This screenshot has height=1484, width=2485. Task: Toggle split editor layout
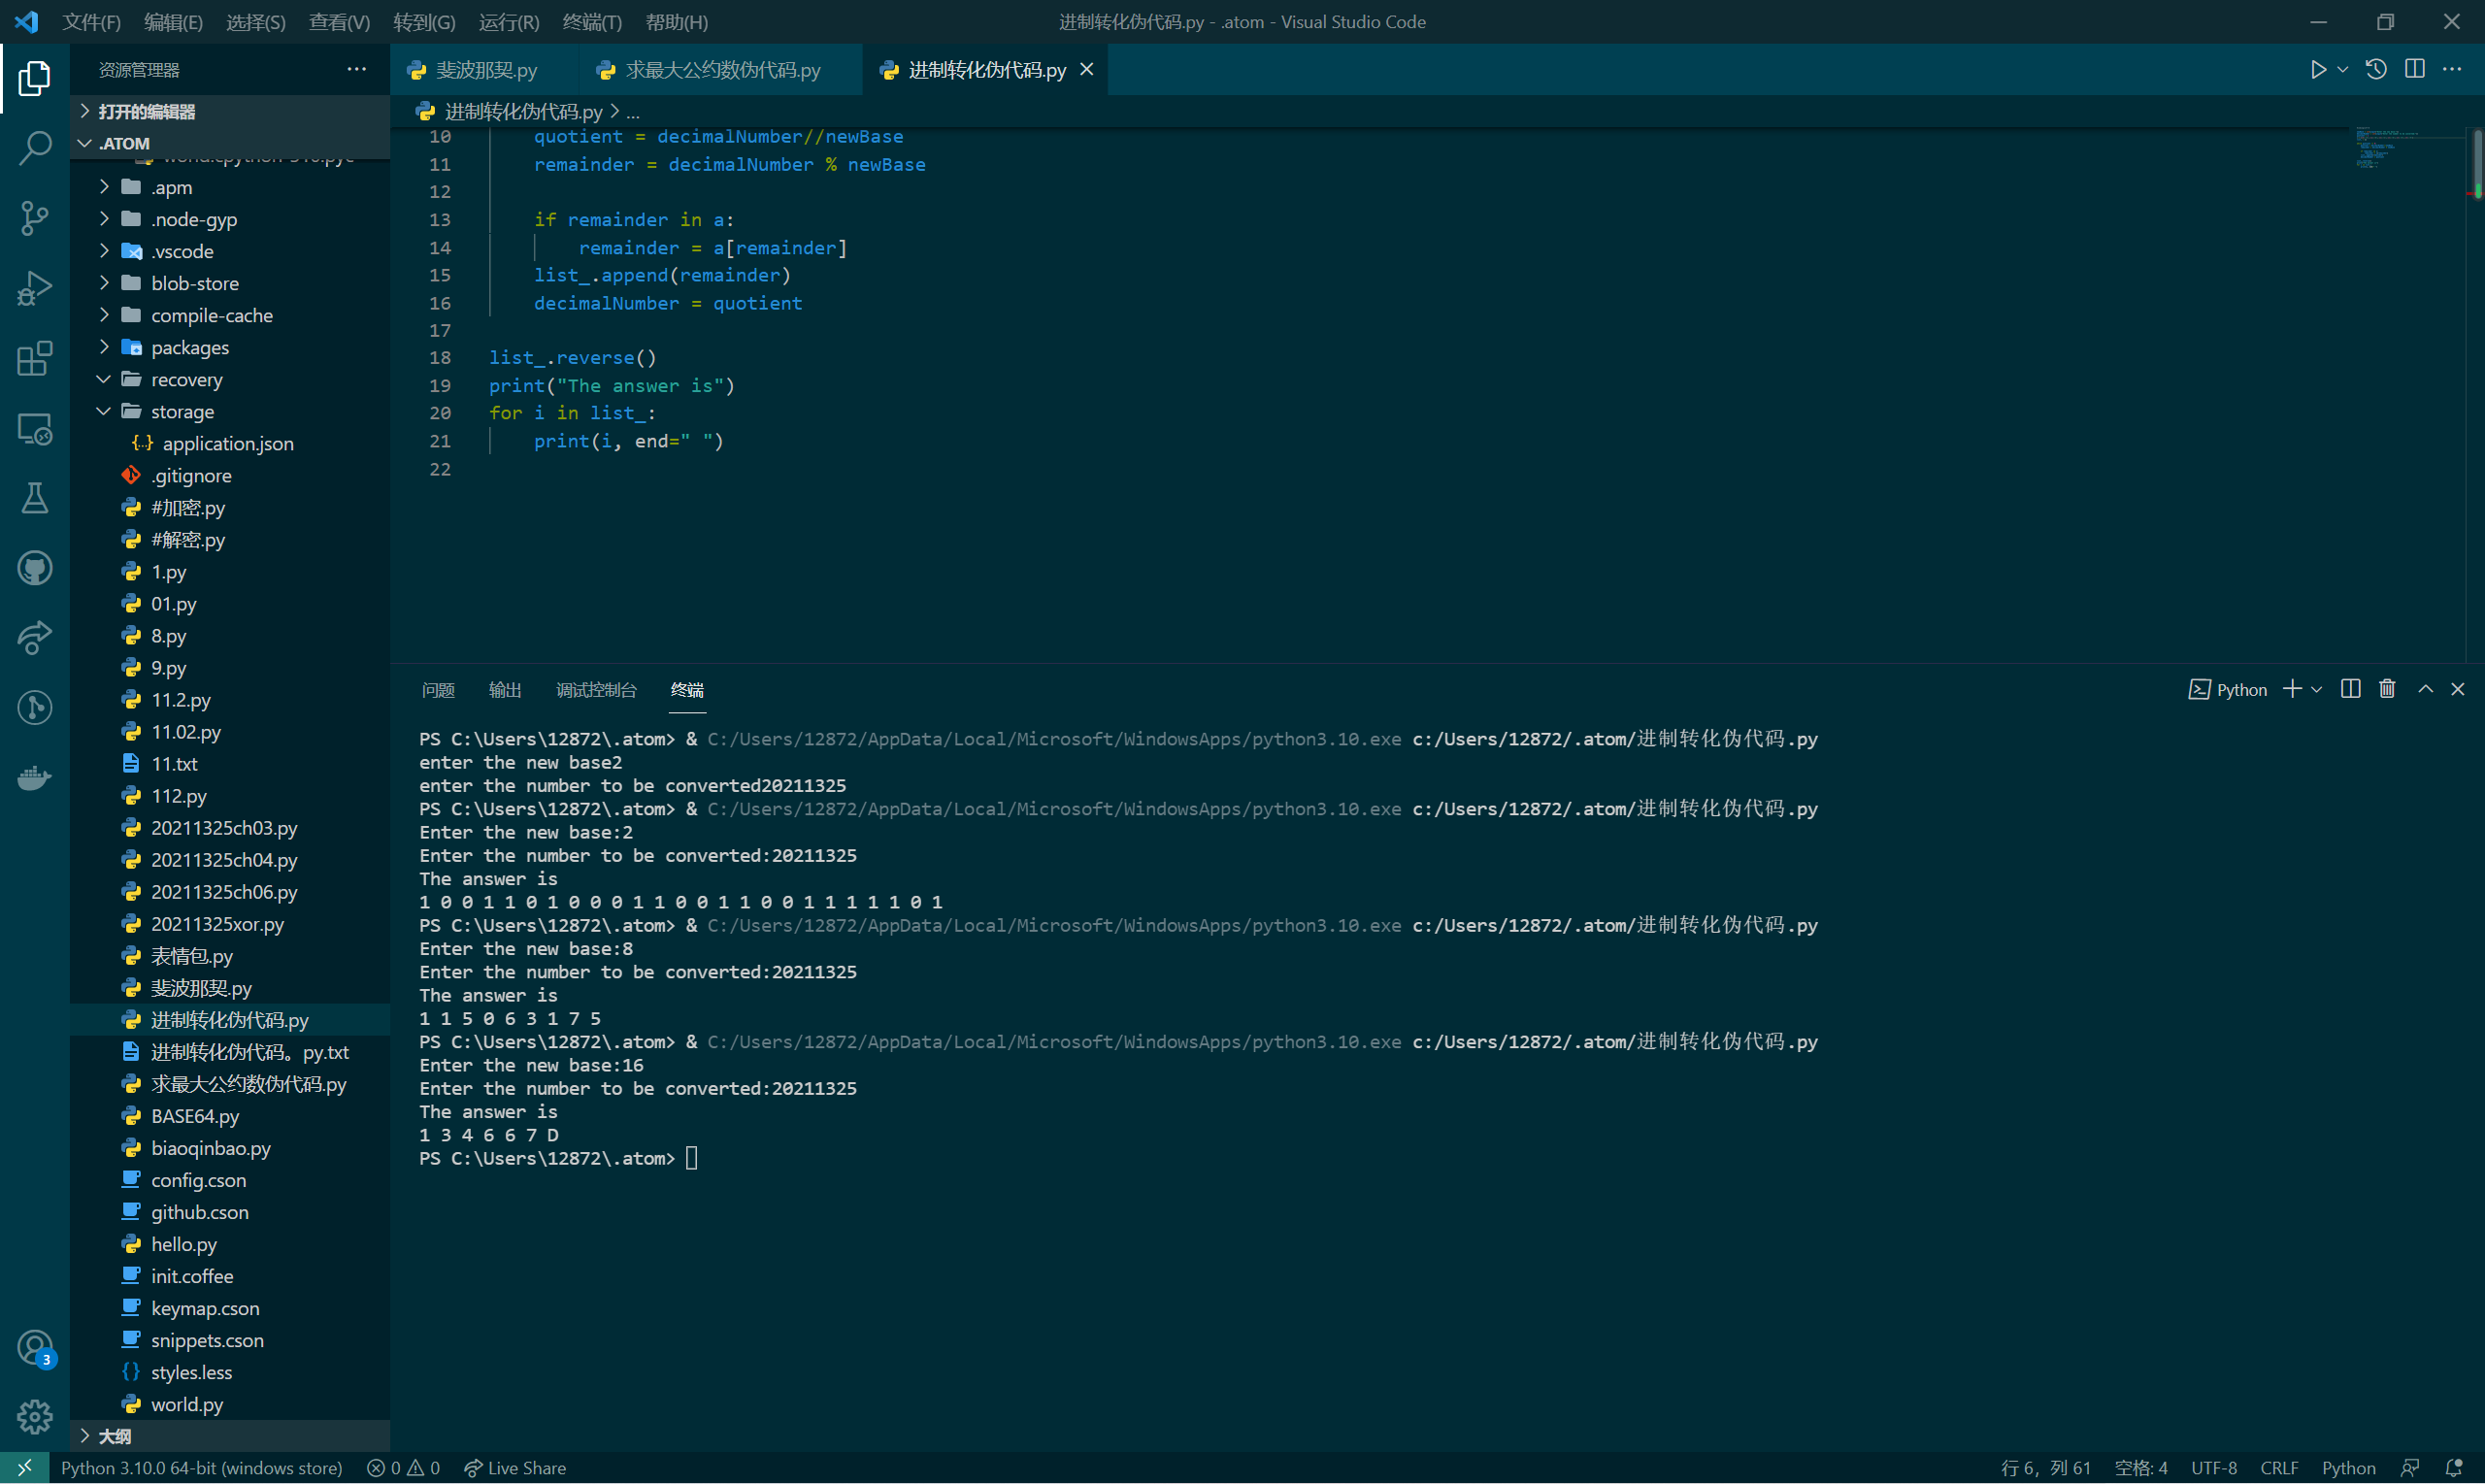2414,69
